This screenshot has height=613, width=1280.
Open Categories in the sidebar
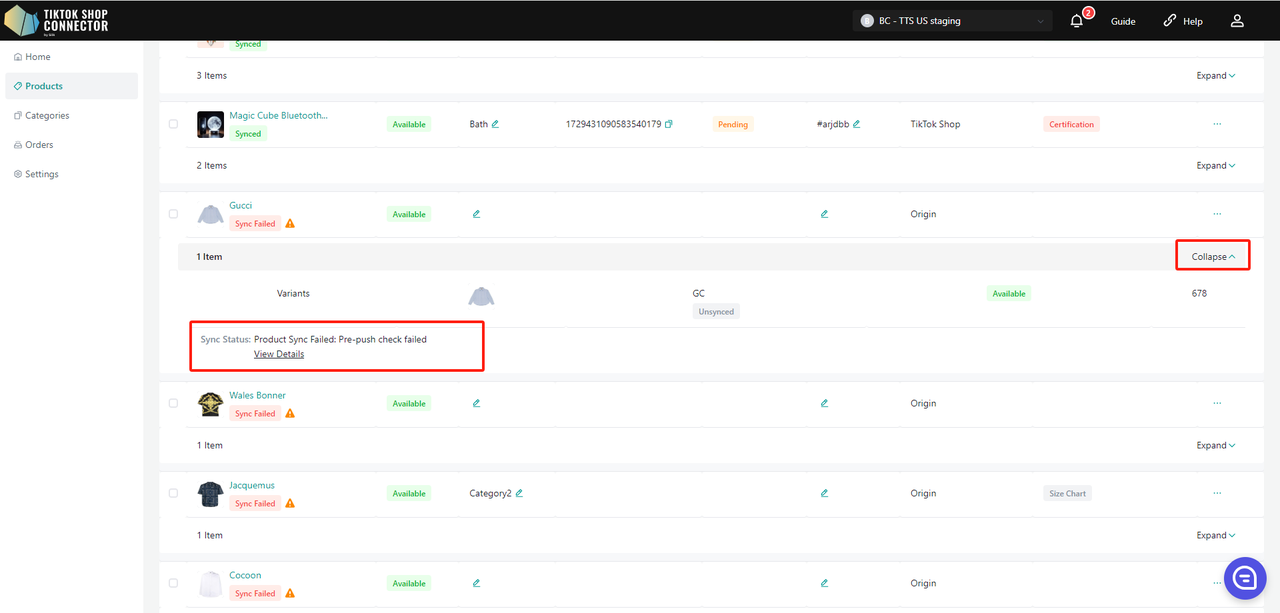(x=71, y=115)
